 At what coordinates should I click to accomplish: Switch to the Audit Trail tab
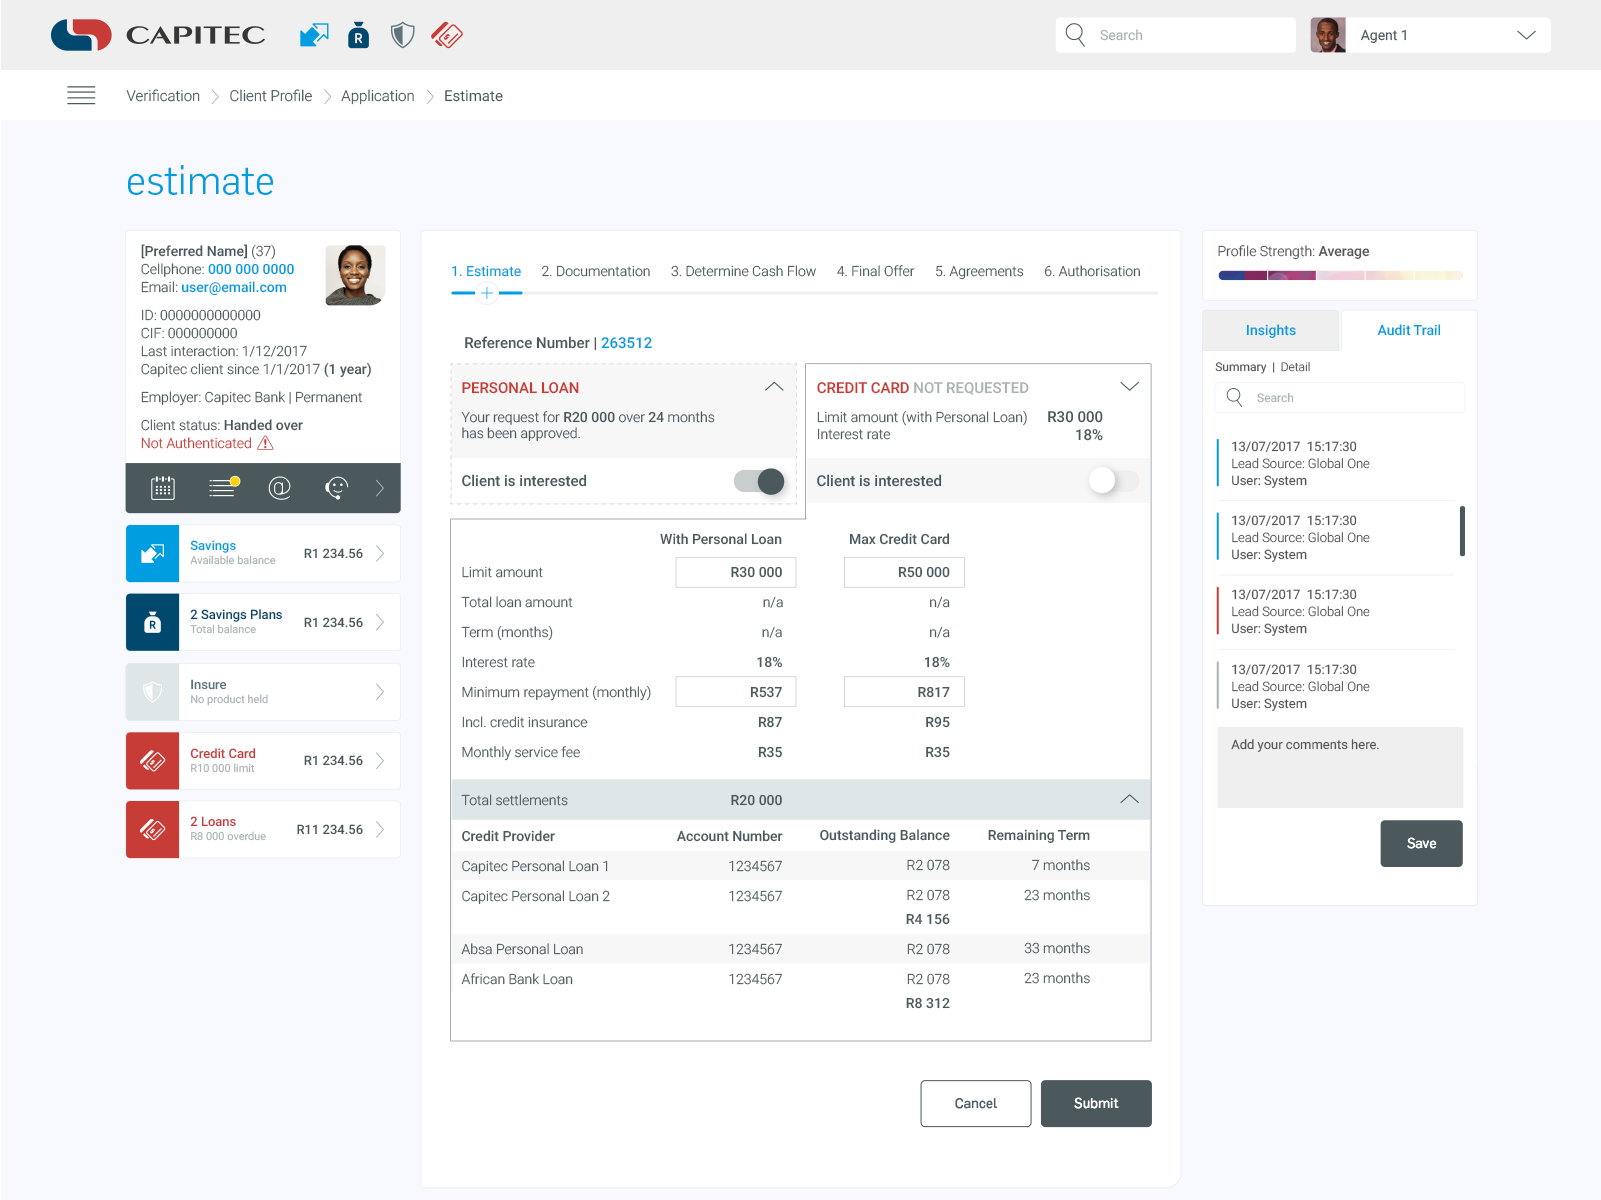[x=1408, y=330]
